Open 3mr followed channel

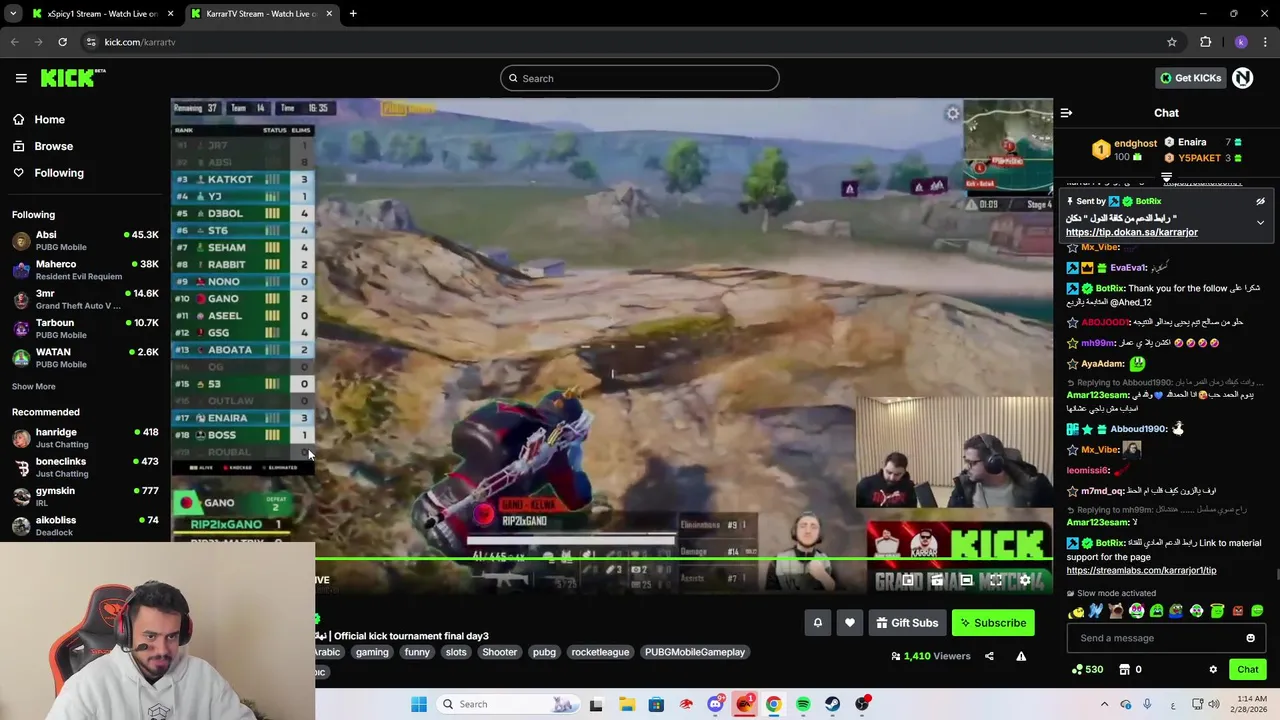(85, 299)
